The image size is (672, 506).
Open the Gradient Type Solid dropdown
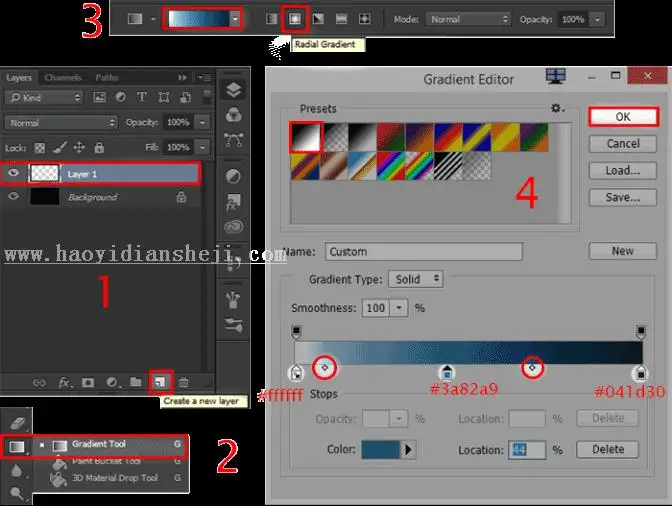point(416,279)
